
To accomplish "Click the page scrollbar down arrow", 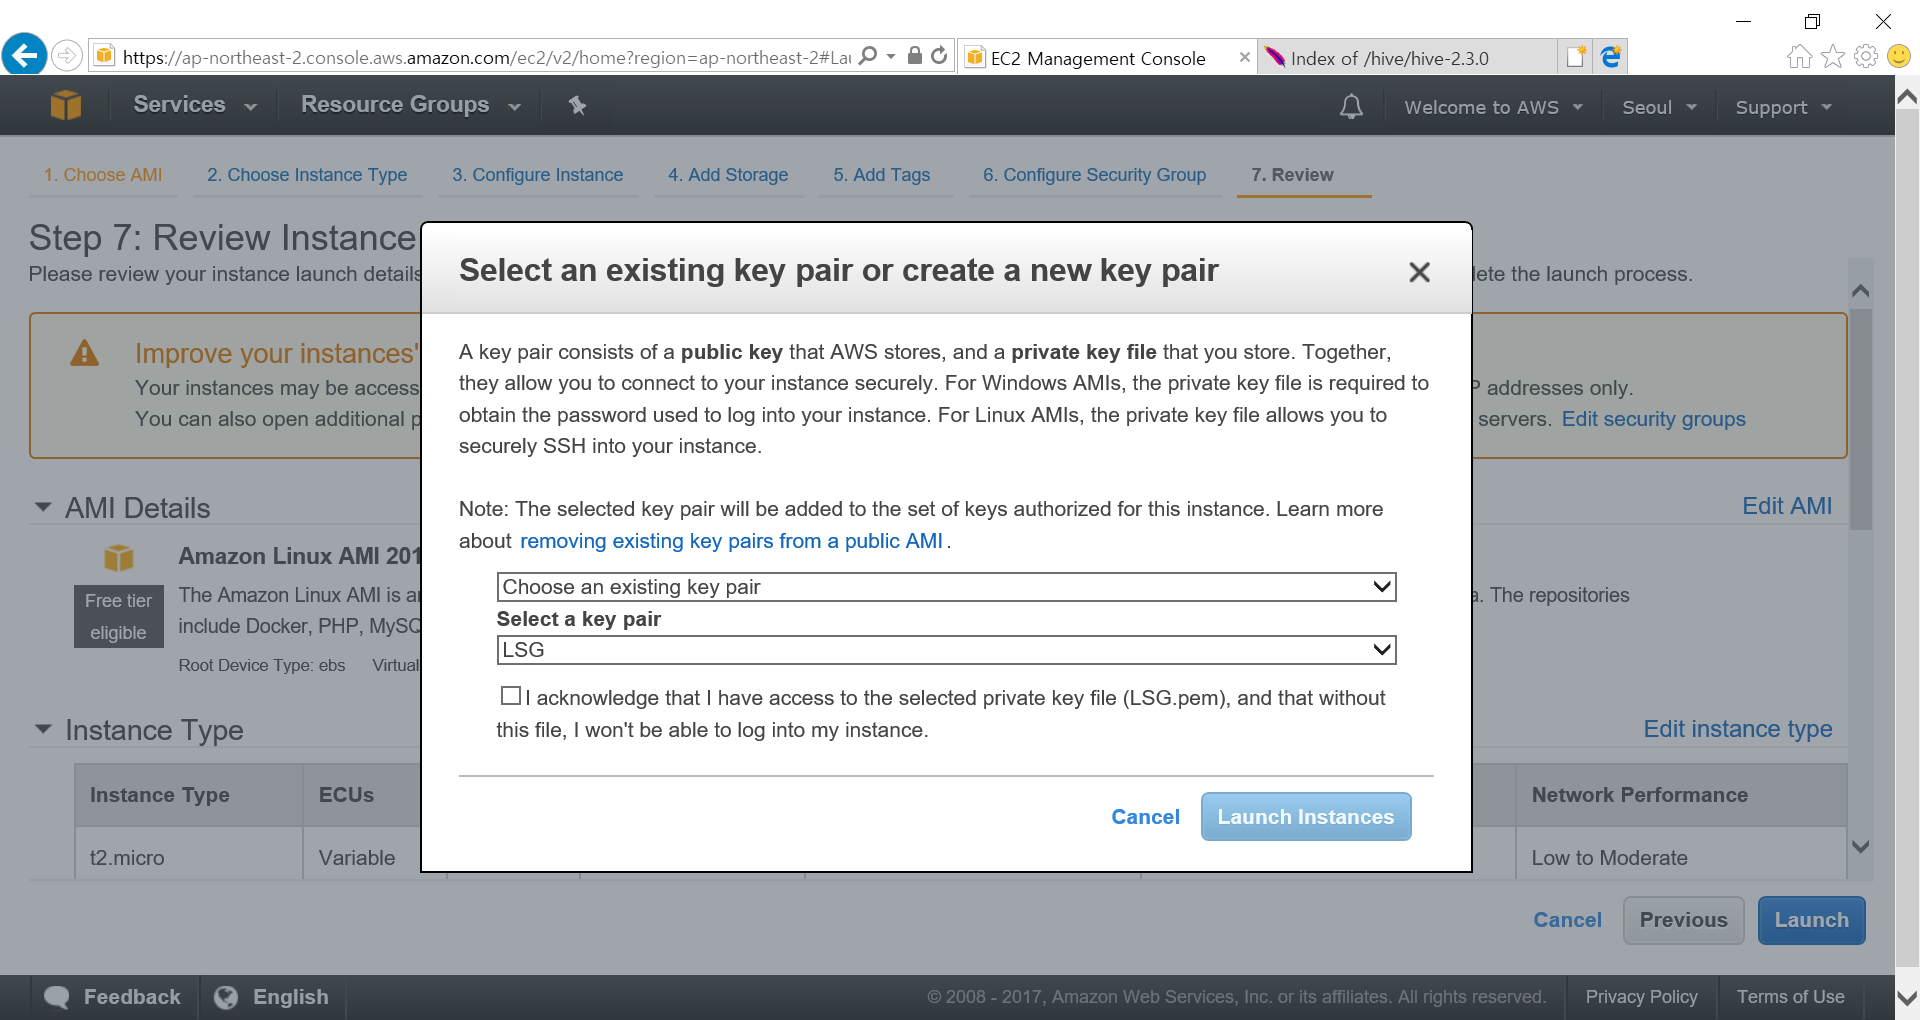I will (1907, 997).
